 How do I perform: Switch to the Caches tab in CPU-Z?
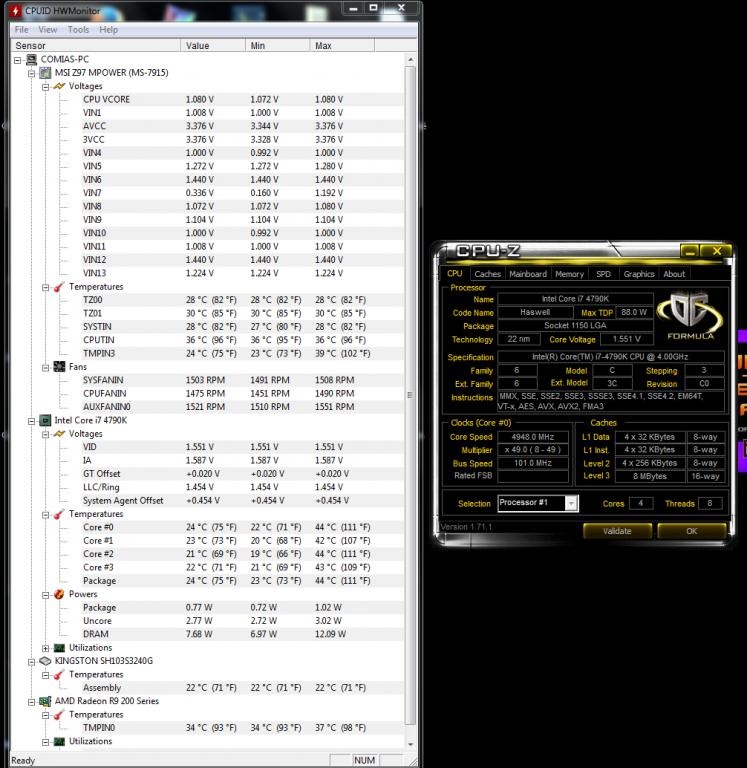click(x=487, y=274)
